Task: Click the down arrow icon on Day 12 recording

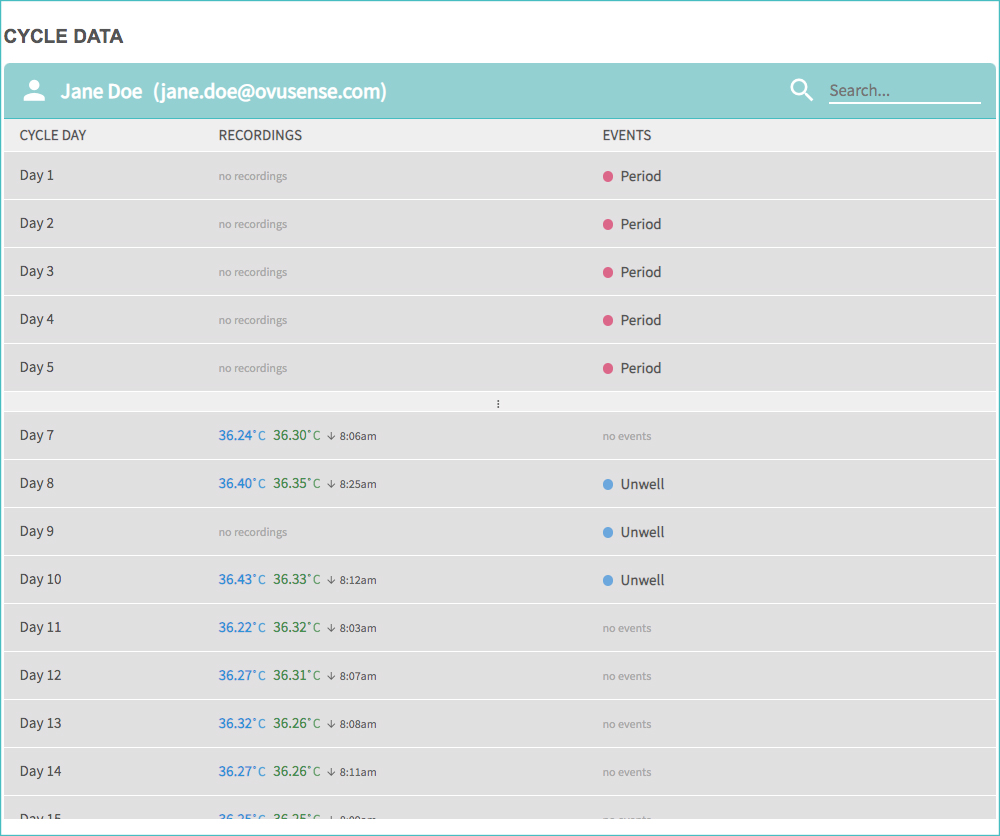Action: point(331,676)
